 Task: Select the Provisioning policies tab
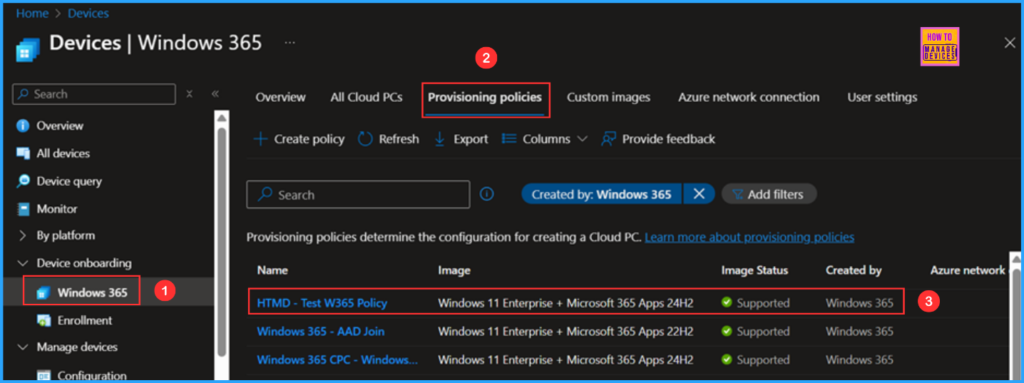tap(485, 97)
